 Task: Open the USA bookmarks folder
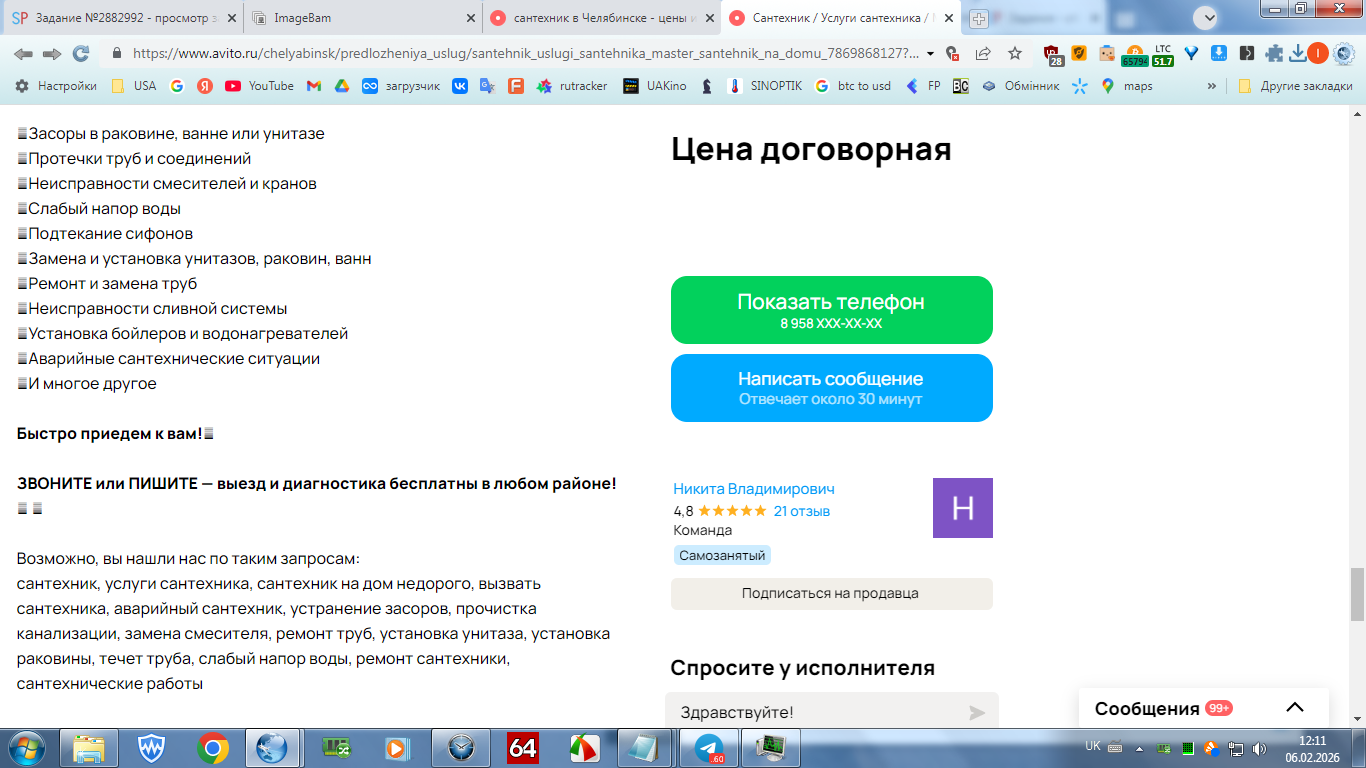point(134,86)
